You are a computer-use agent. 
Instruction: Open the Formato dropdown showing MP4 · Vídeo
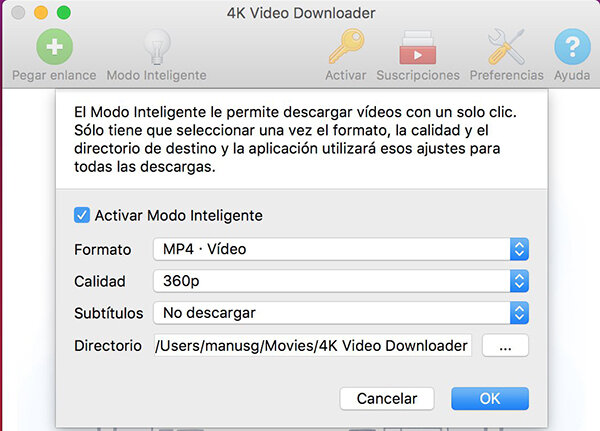click(x=341, y=249)
